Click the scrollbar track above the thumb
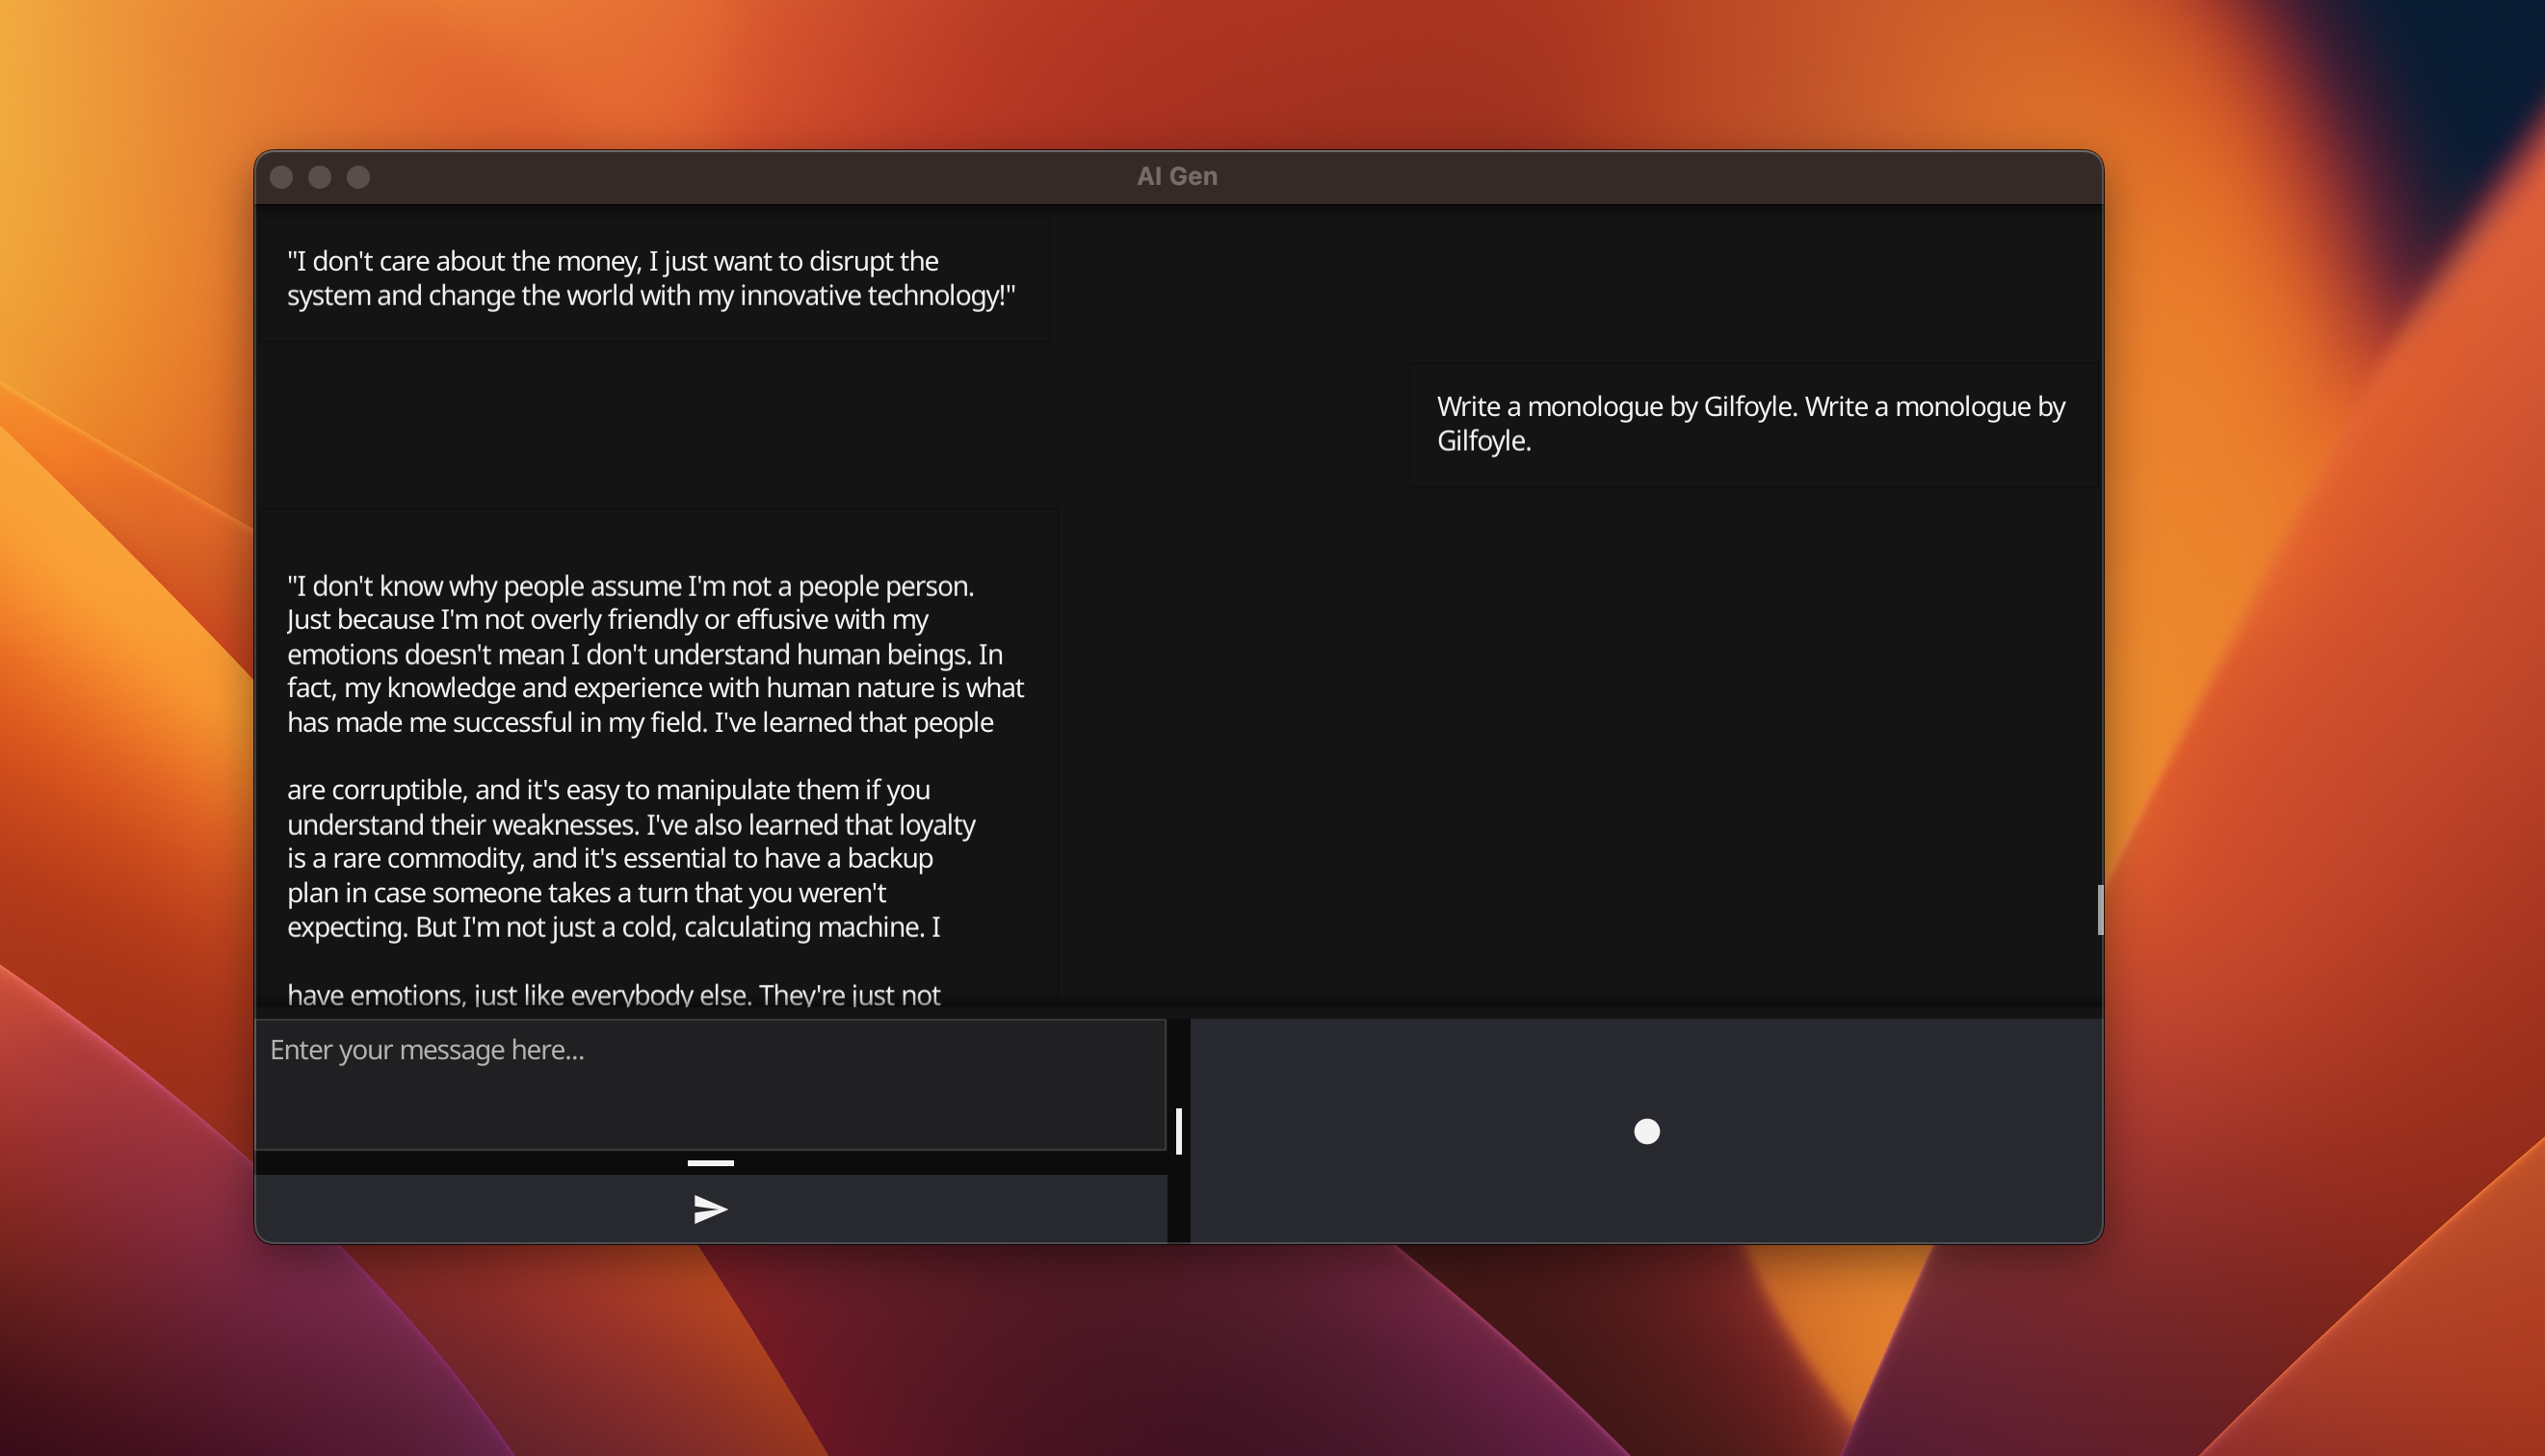 [x=2099, y=550]
